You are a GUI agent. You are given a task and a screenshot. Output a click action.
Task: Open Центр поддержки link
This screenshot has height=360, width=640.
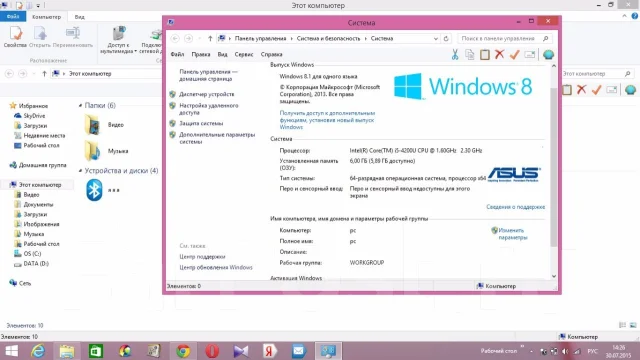[x=202, y=256]
